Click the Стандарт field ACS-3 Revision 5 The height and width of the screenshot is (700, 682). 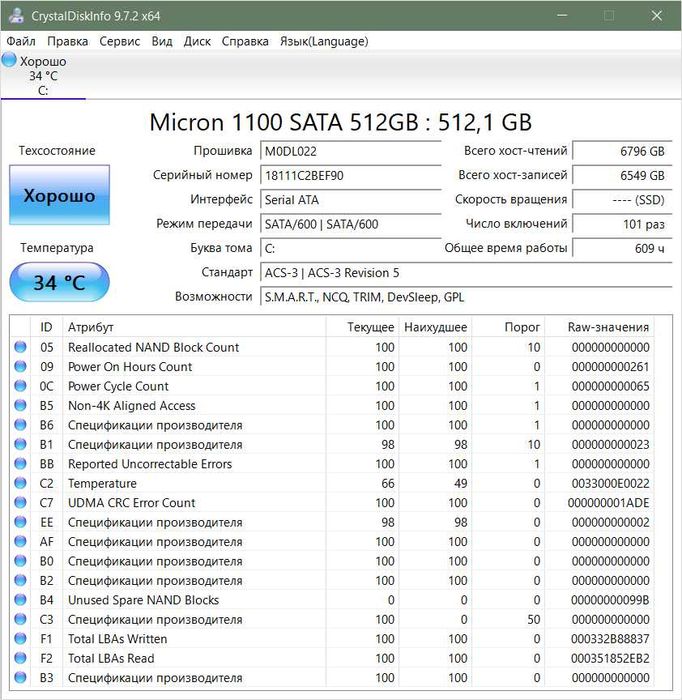(x=466, y=273)
